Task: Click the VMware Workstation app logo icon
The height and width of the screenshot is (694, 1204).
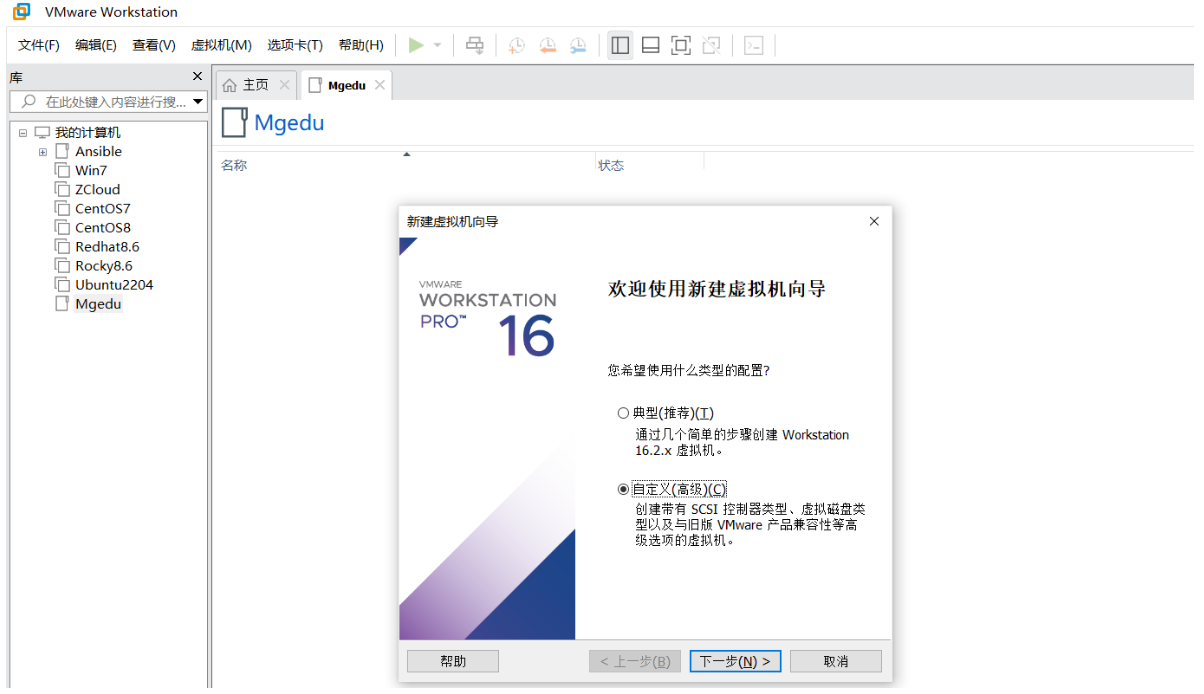Action: click(x=21, y=12)
